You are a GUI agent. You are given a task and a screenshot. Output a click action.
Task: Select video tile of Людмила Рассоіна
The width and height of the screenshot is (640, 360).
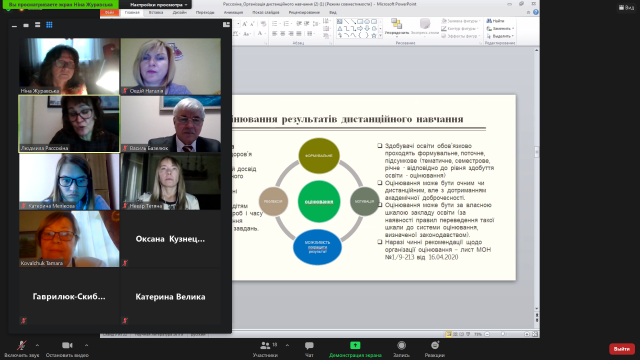tap(69, 124)
